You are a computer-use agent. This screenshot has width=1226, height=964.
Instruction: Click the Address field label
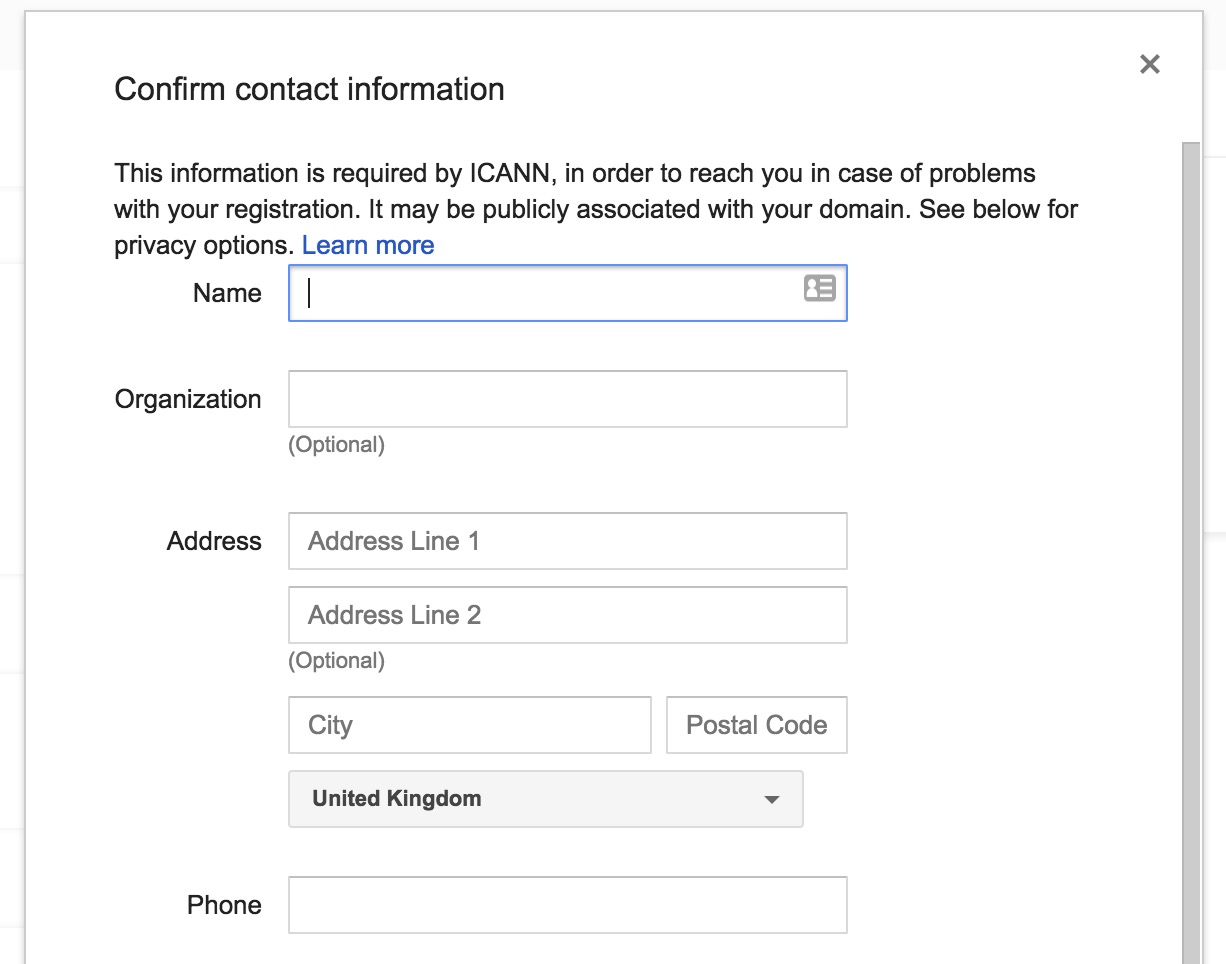coord(214,541)
